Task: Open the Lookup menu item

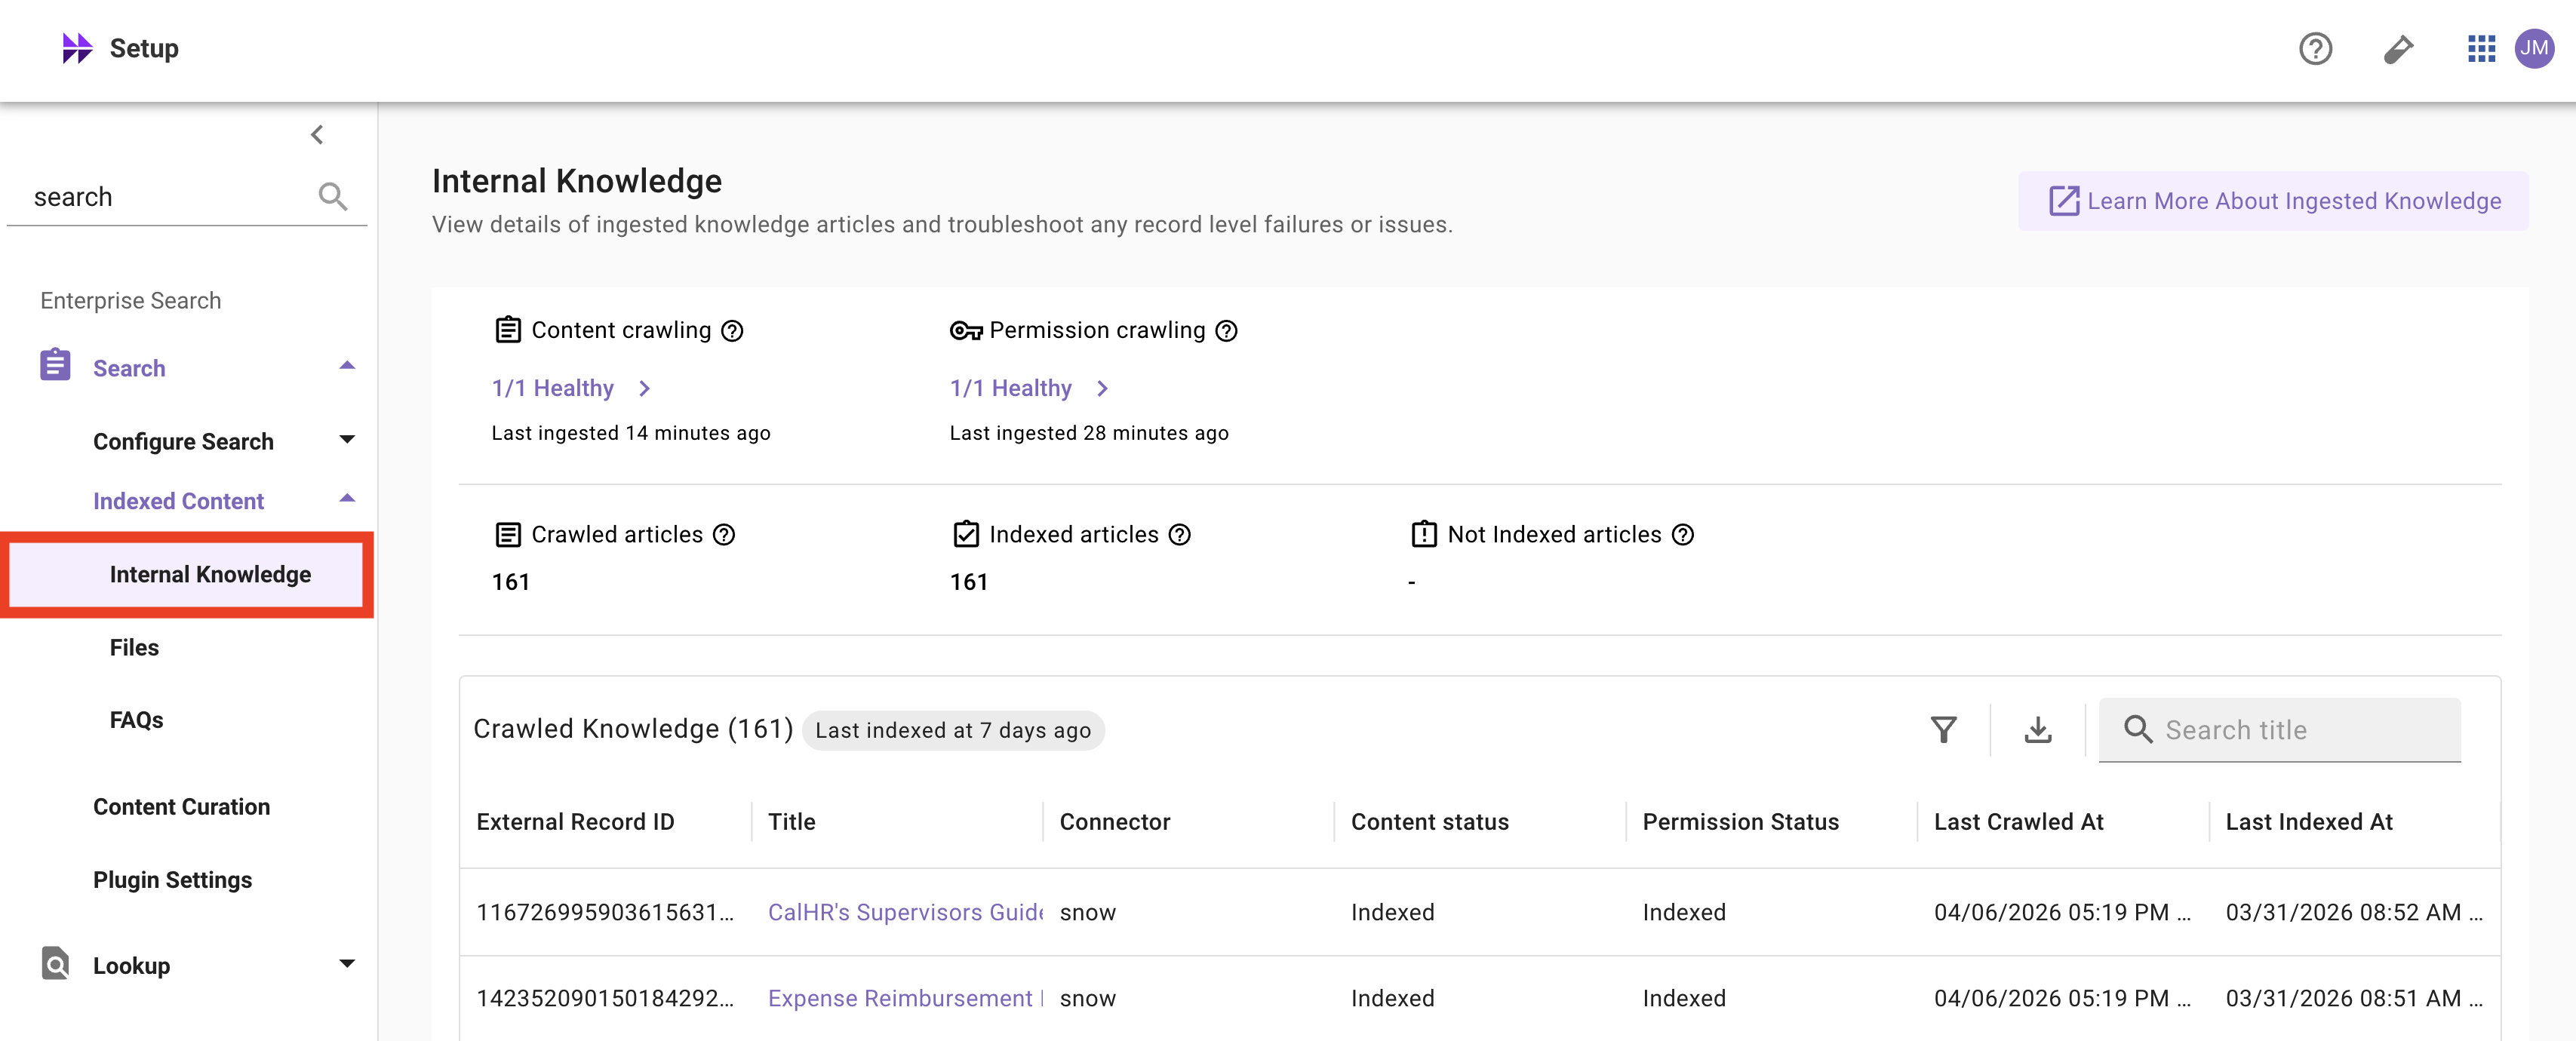Action: click(x=131, y=966)
